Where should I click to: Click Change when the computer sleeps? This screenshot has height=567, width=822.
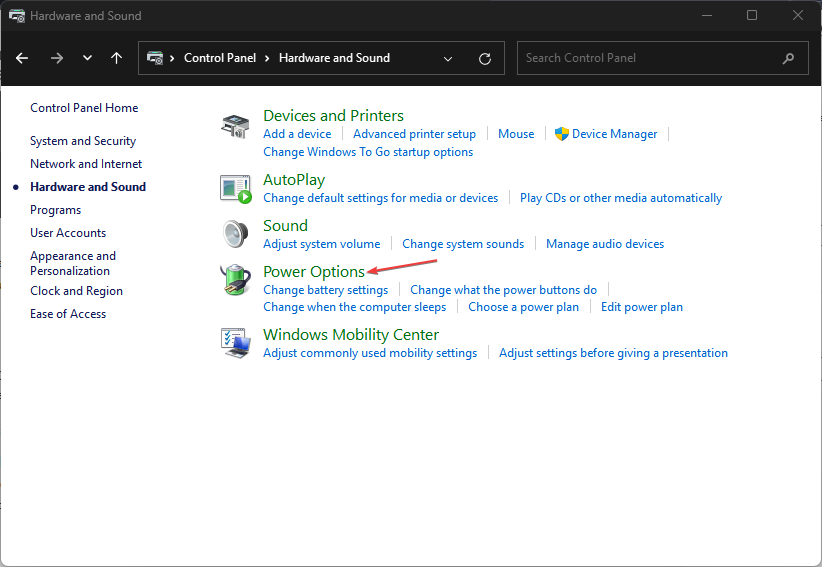point(354,307)
